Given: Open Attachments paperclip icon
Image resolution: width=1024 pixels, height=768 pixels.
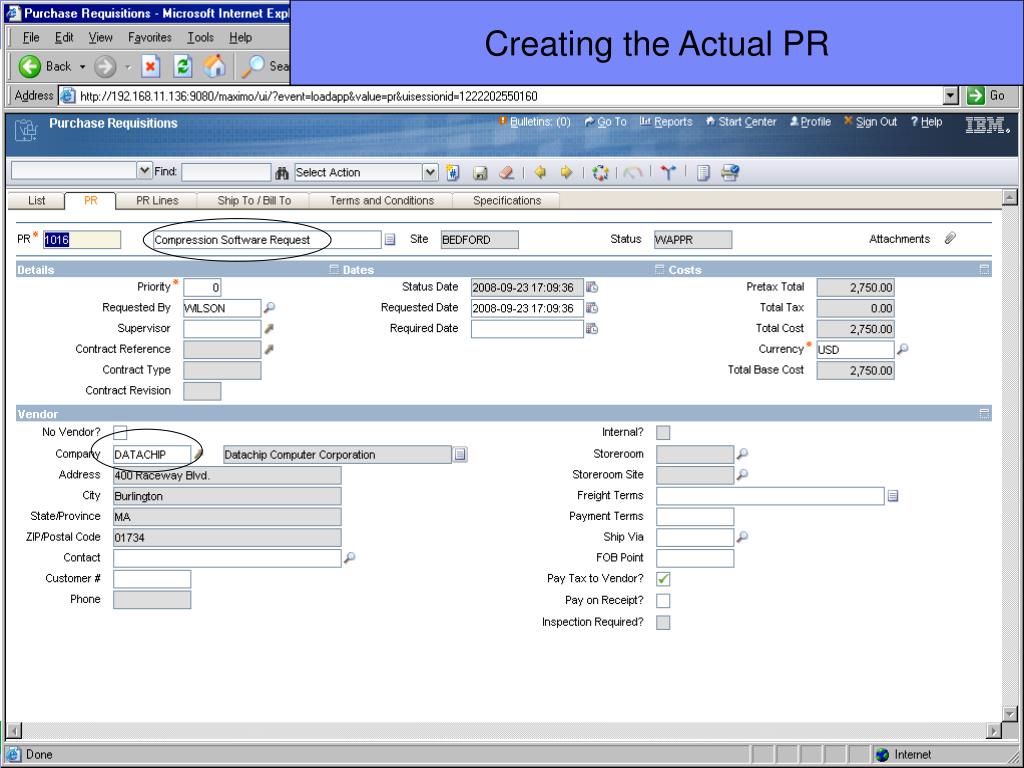Looking at the screenshot, I should (950, 239).
